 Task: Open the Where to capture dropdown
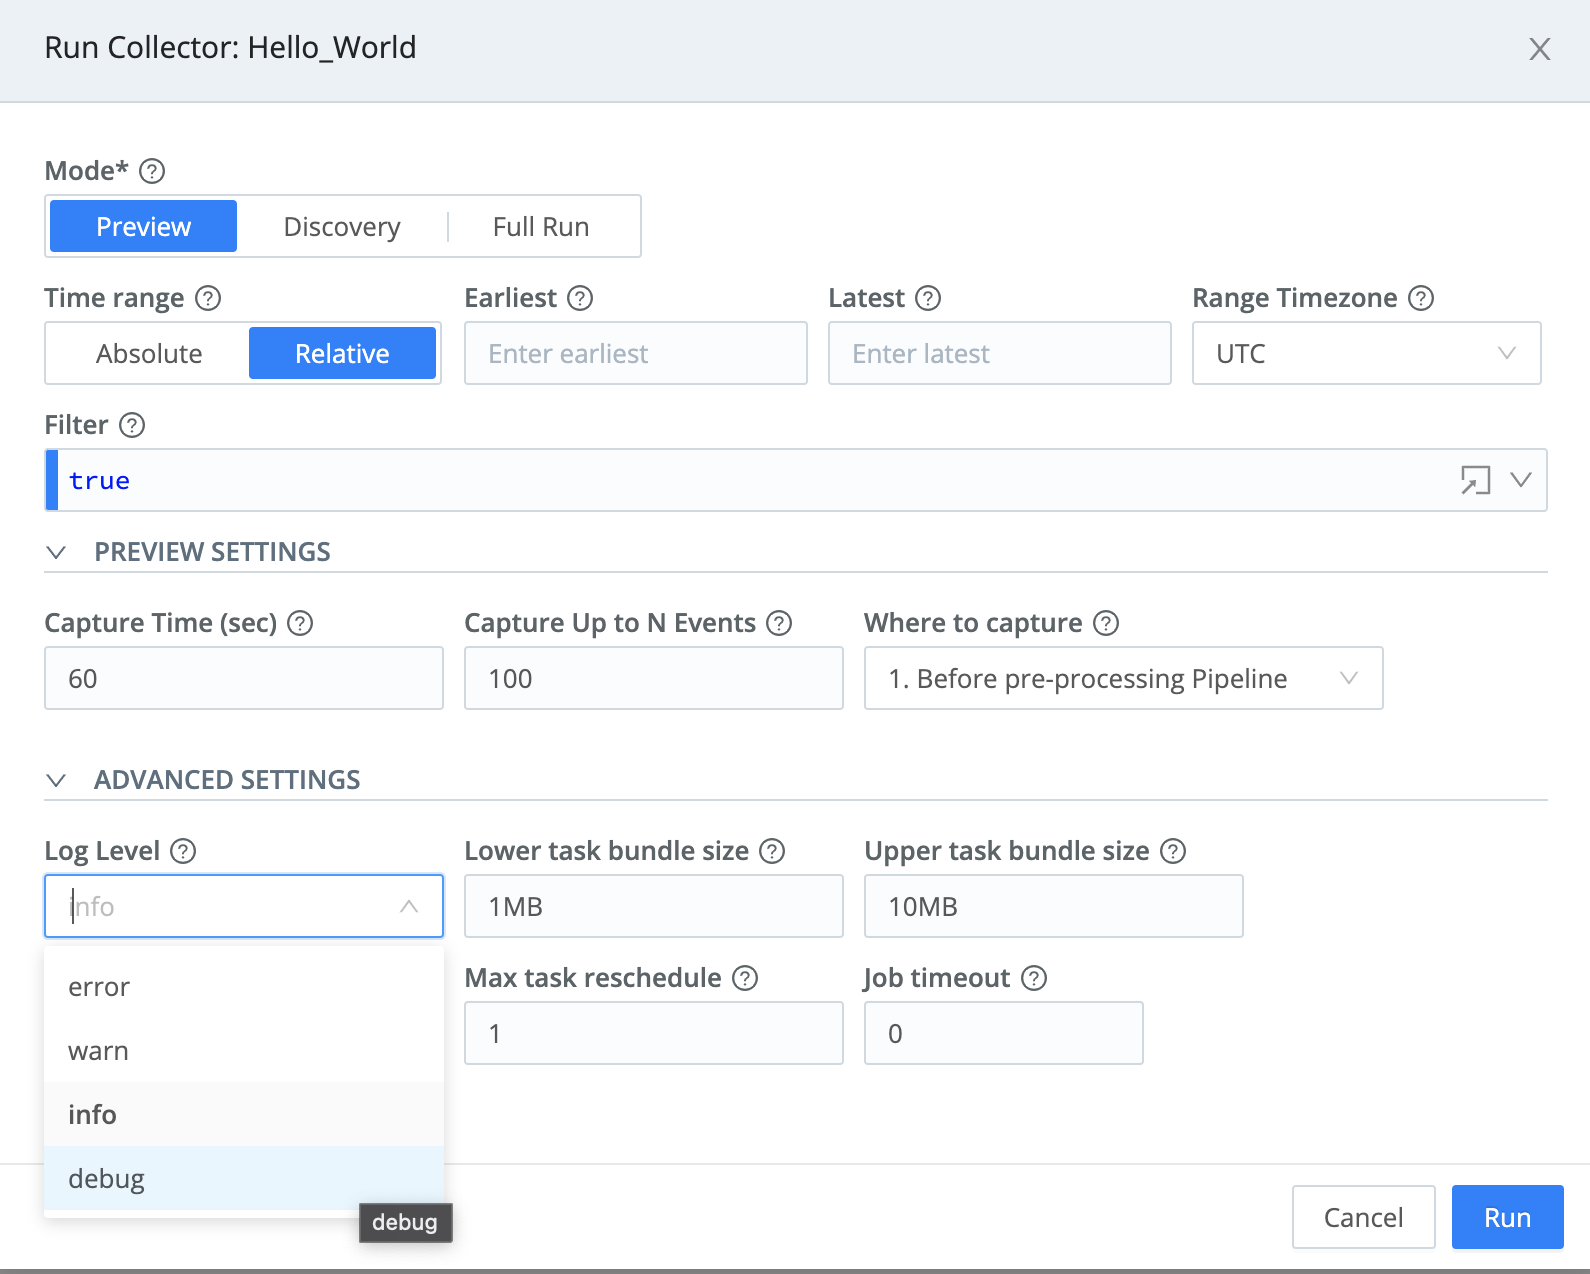[1122, 679]
